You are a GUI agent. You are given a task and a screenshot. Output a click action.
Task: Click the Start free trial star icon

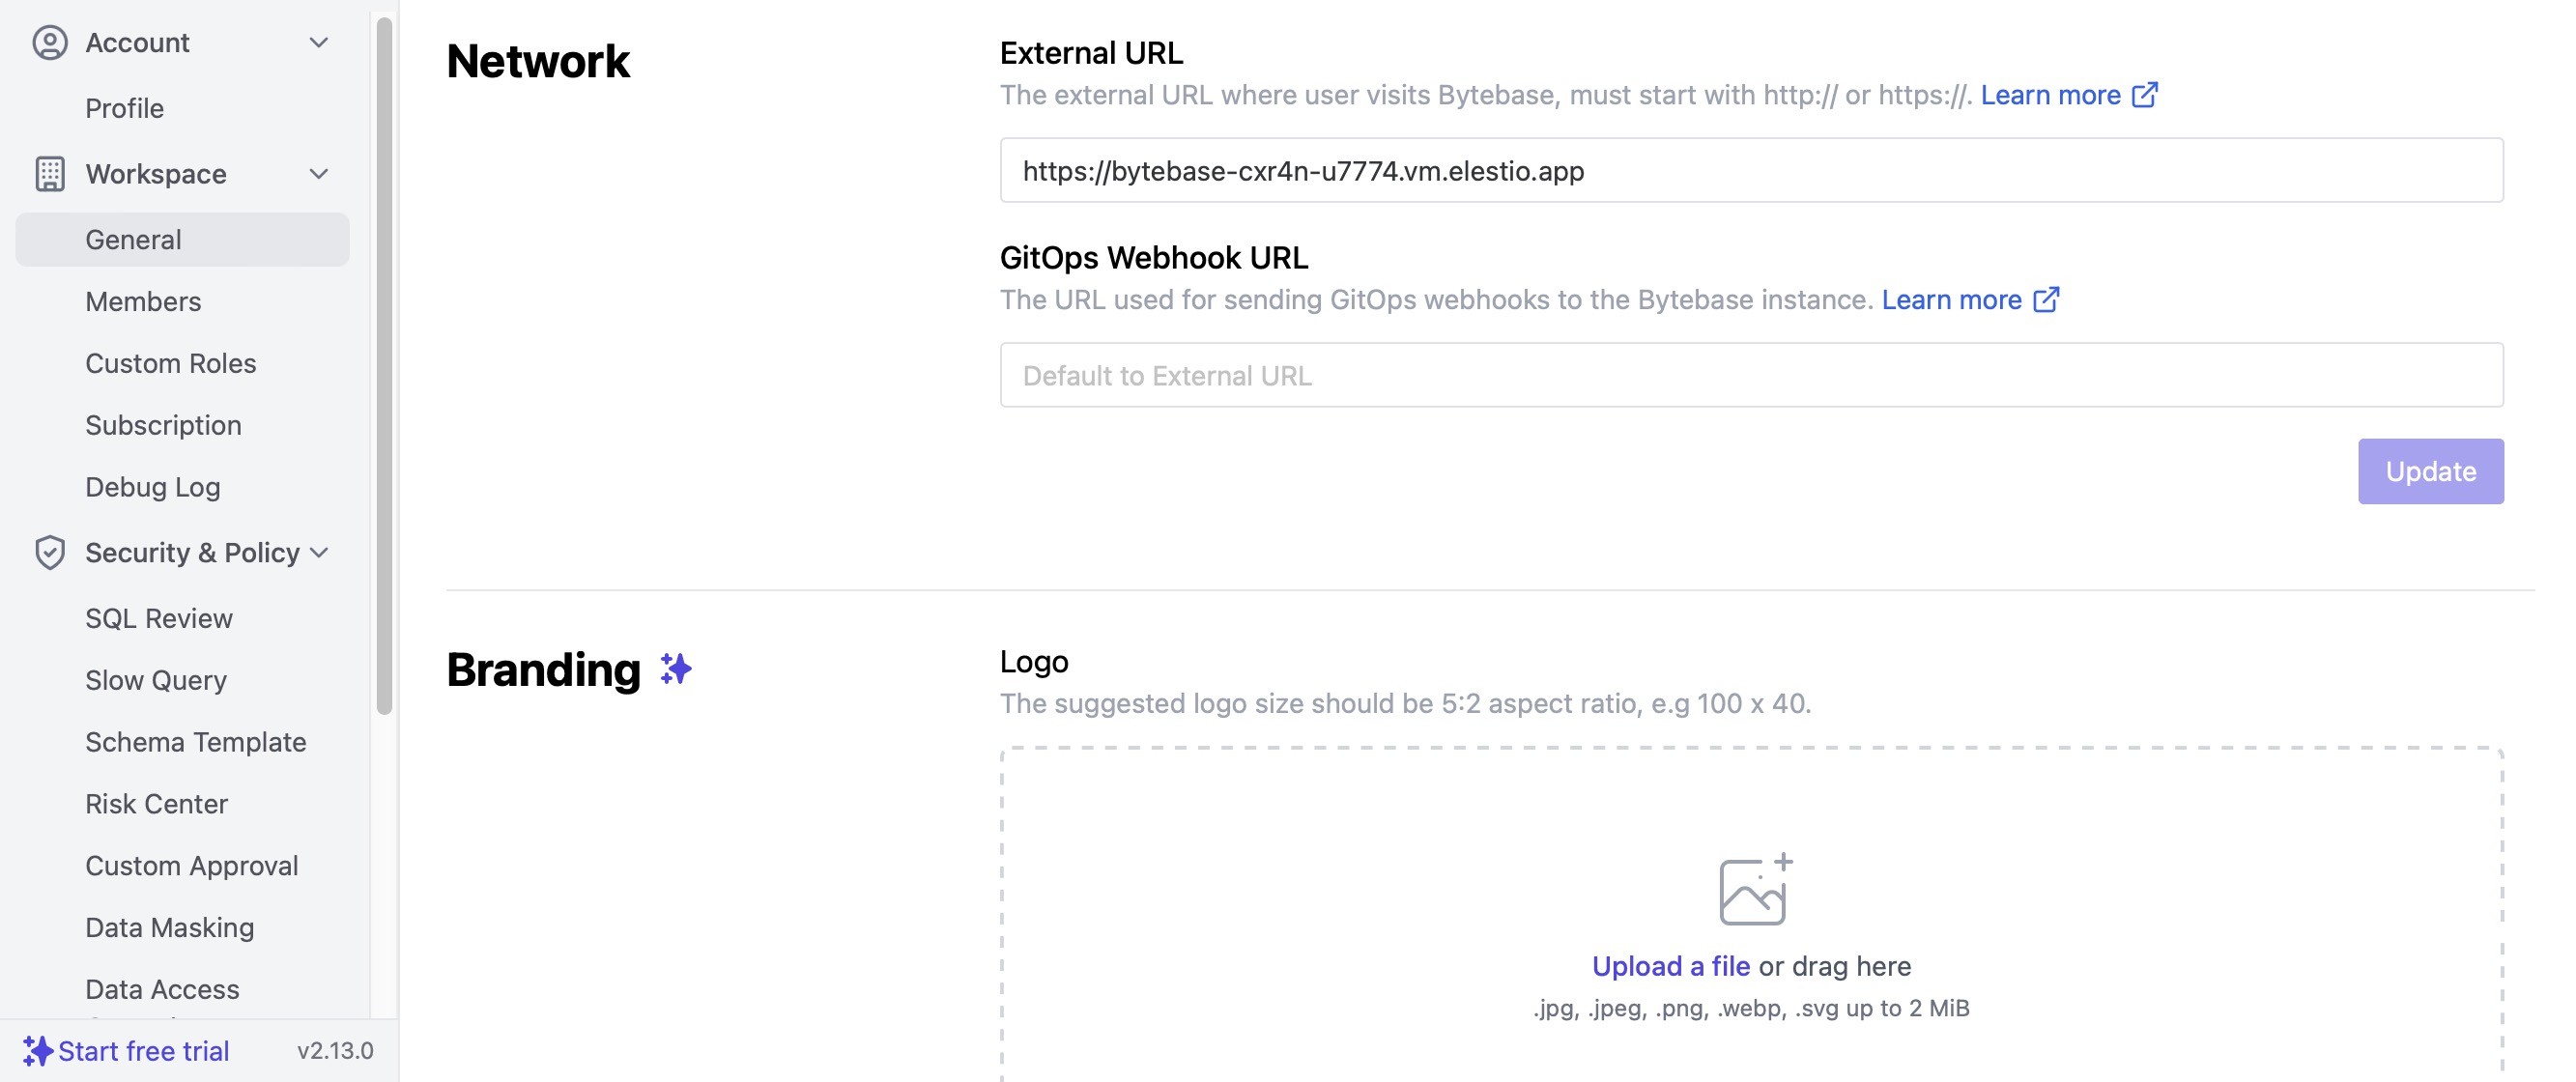click(36, 1047)
